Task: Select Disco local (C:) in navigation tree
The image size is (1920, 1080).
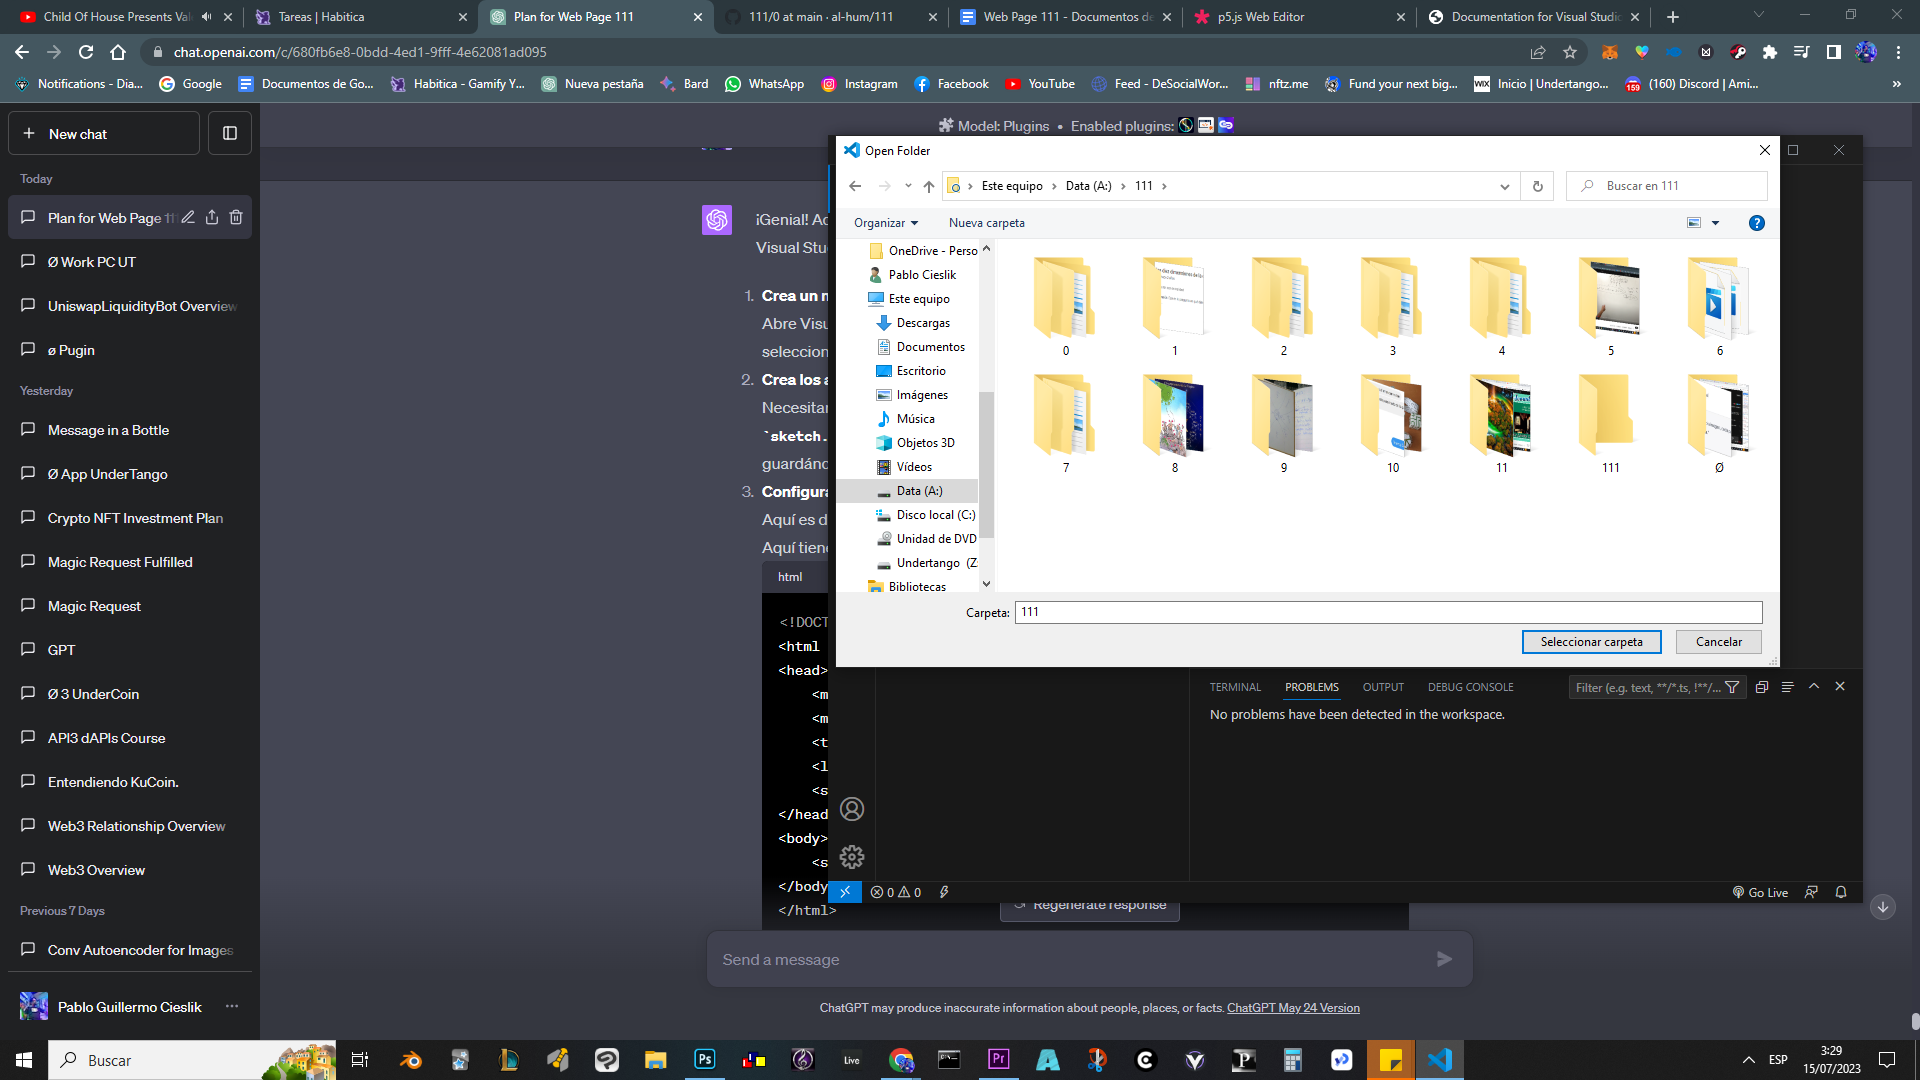Action: pyautogui.click(x=935, y=515)
